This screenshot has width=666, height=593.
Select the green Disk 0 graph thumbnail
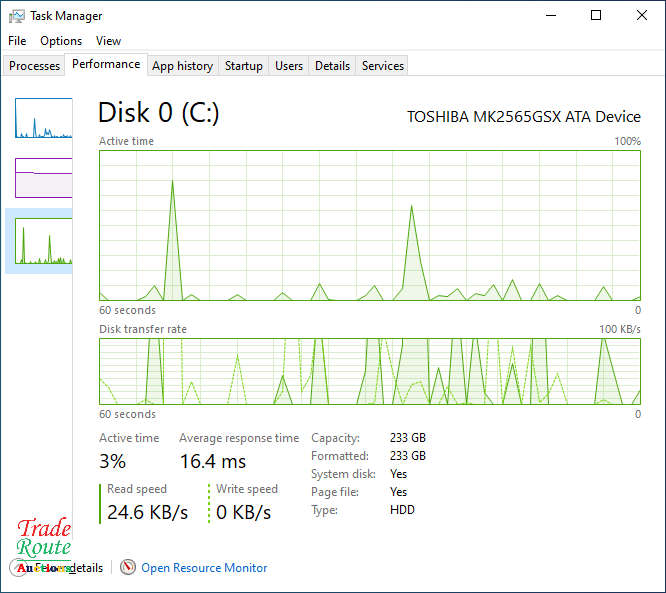click(43, 241)
